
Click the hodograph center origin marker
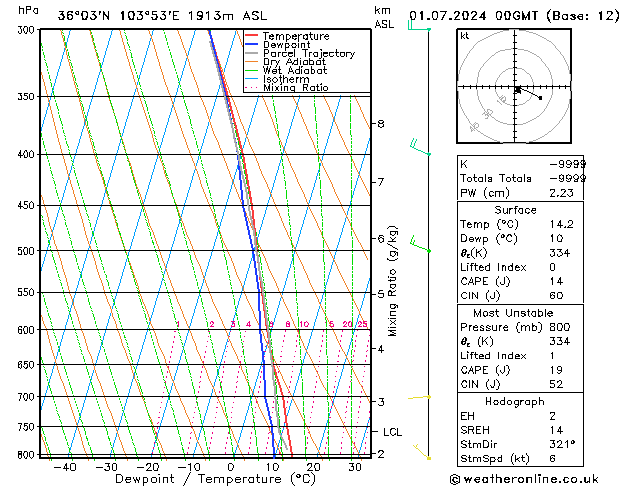pos(518,89)
